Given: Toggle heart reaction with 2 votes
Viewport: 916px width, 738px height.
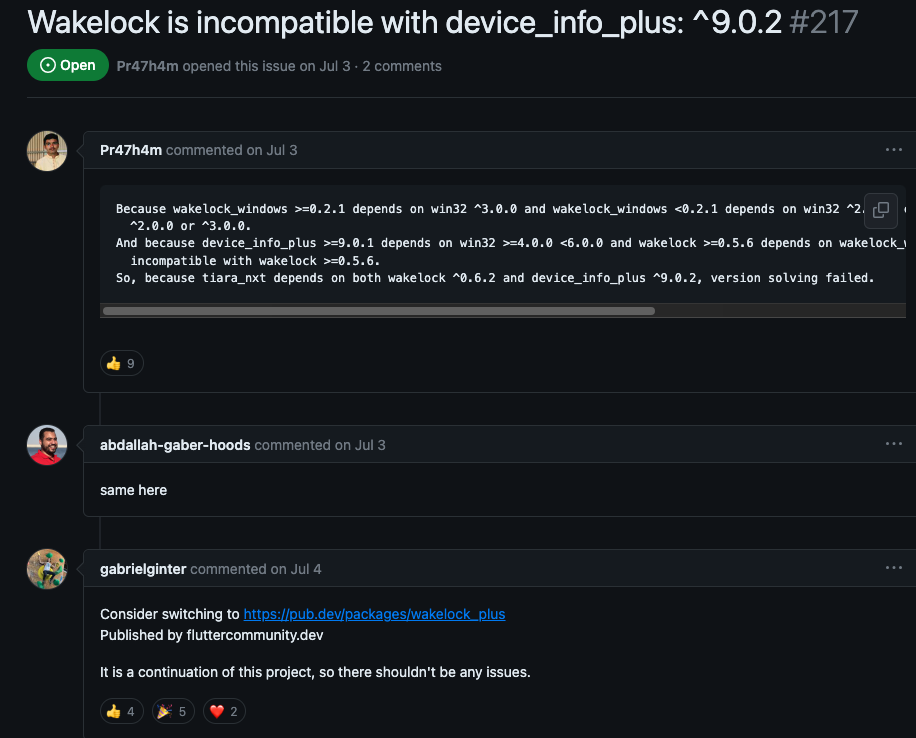Looking at the screenshot, I should pyautogui.click(x=224, y=712).
